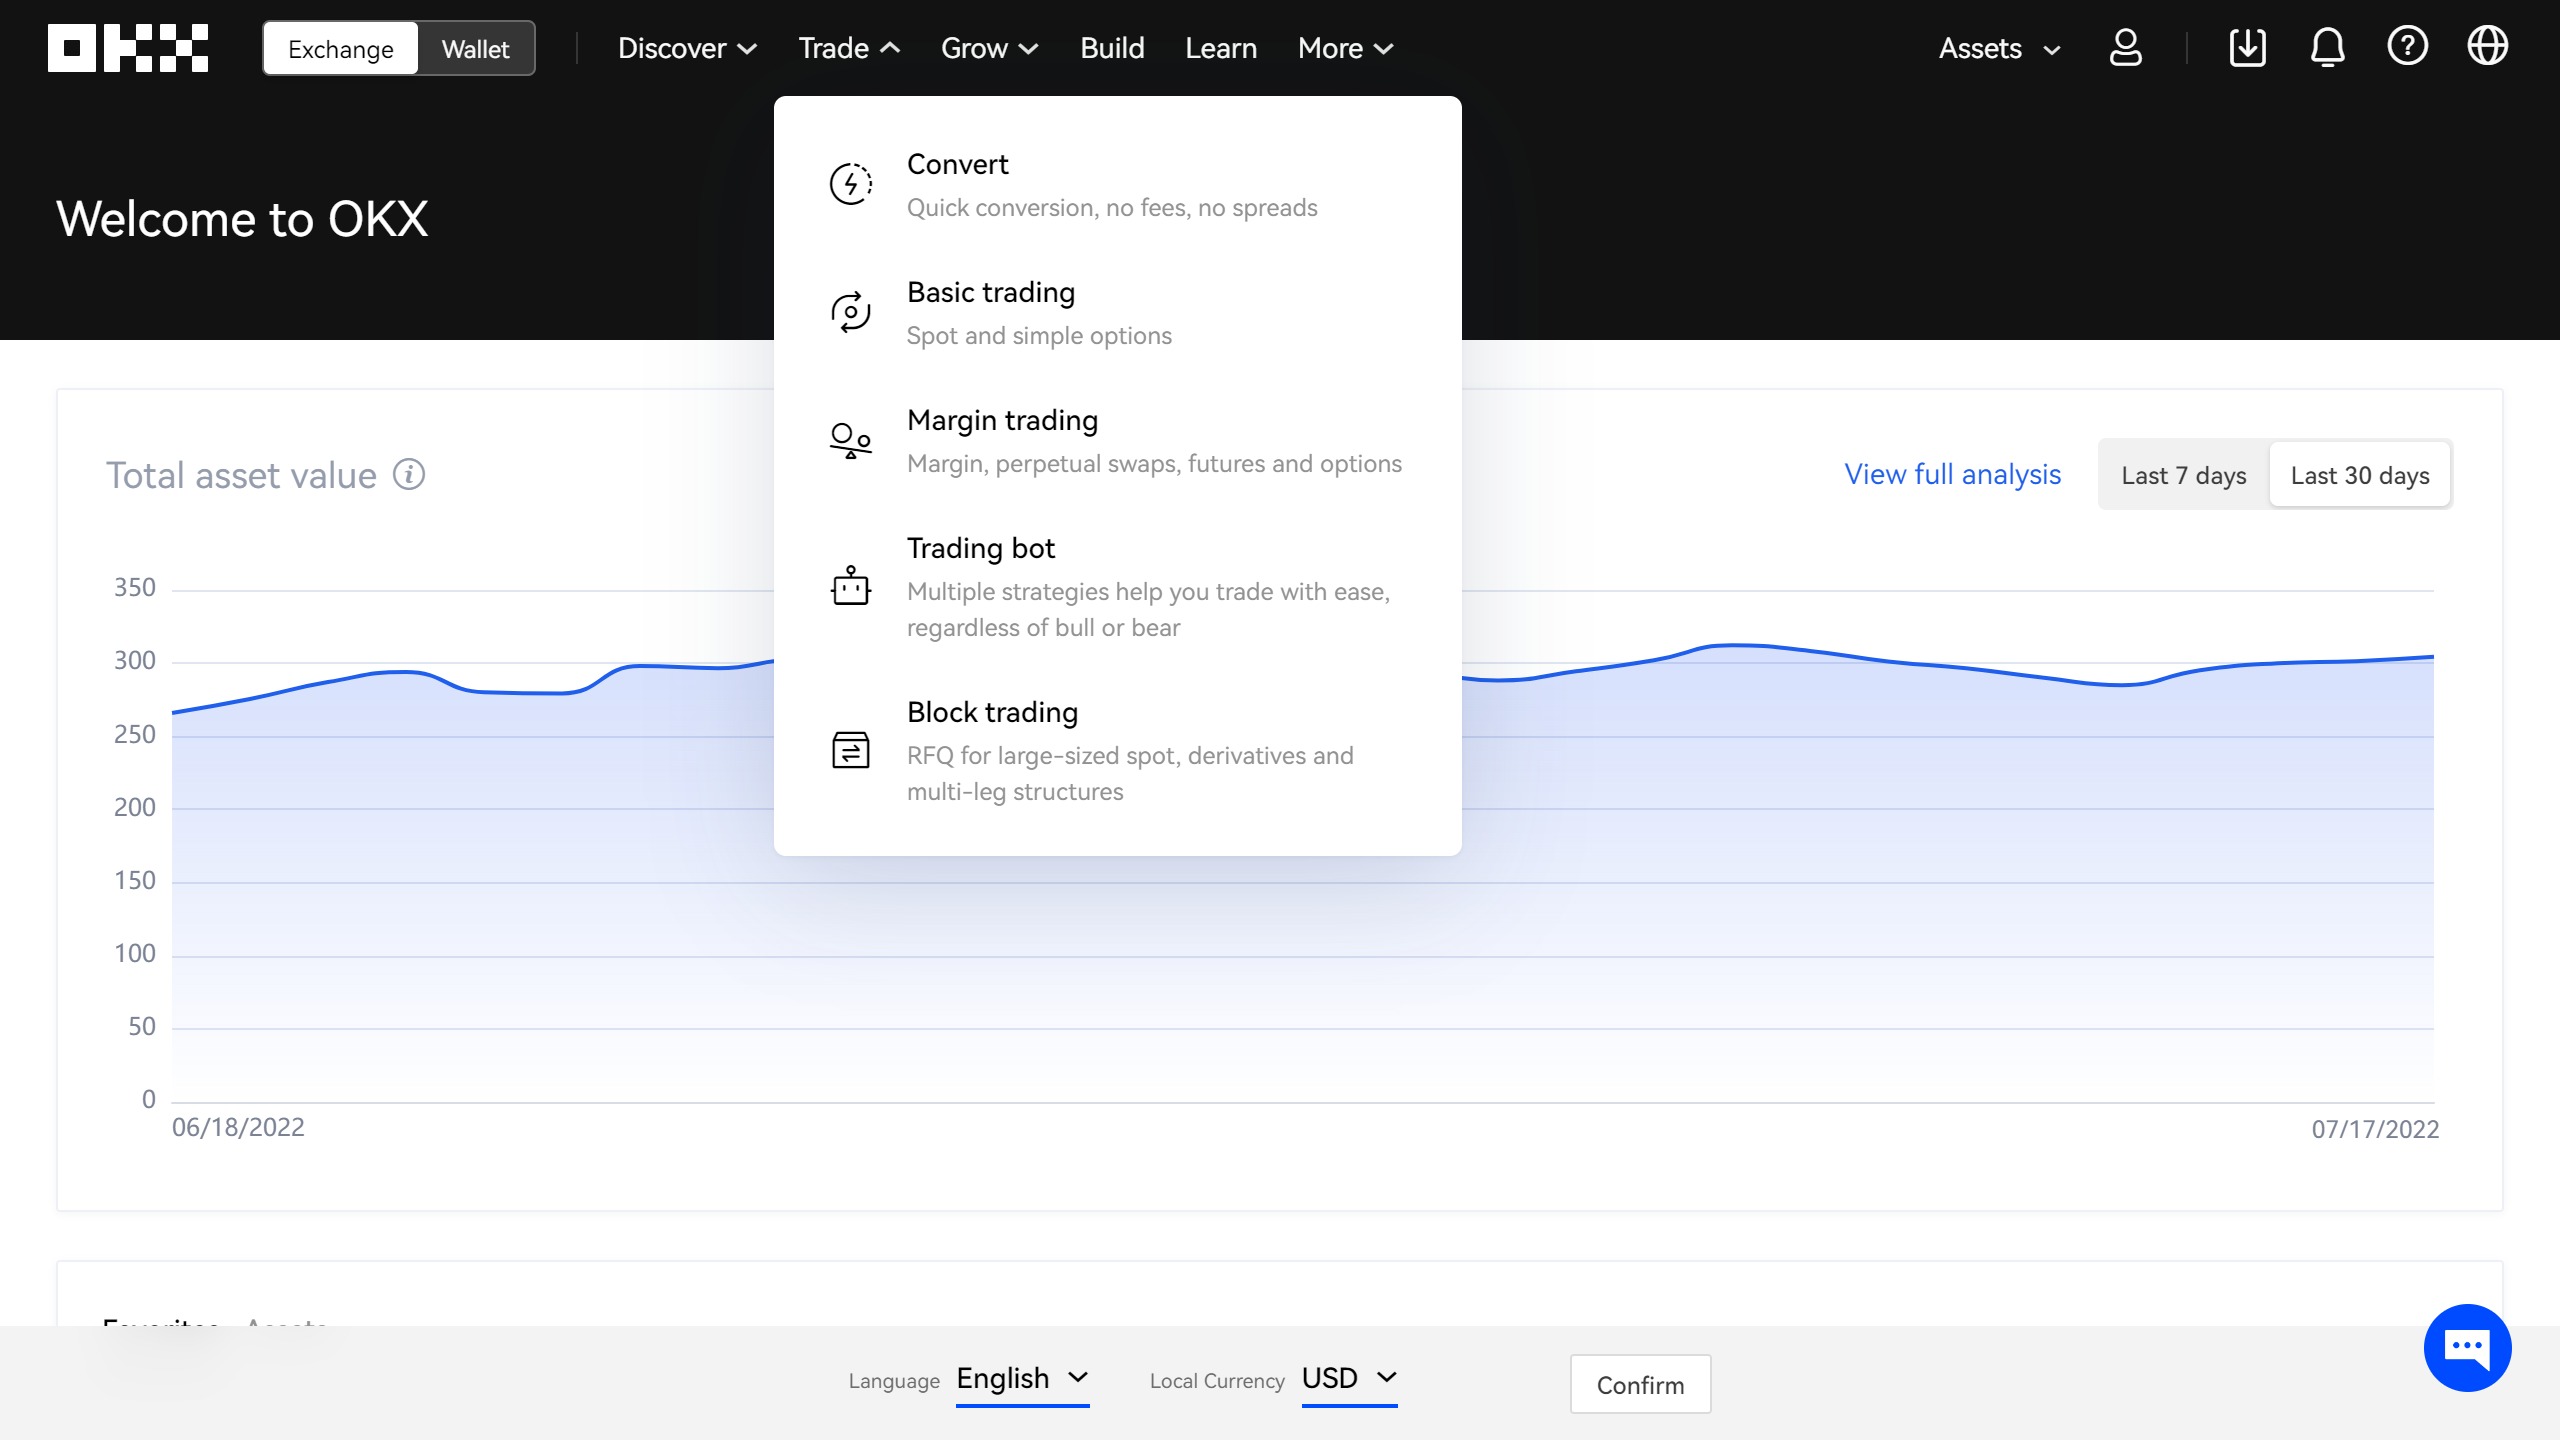Viewport: 2560px width, 1440px height.
Task: Open the Language English dropdown
Action: [1022, 1378]
